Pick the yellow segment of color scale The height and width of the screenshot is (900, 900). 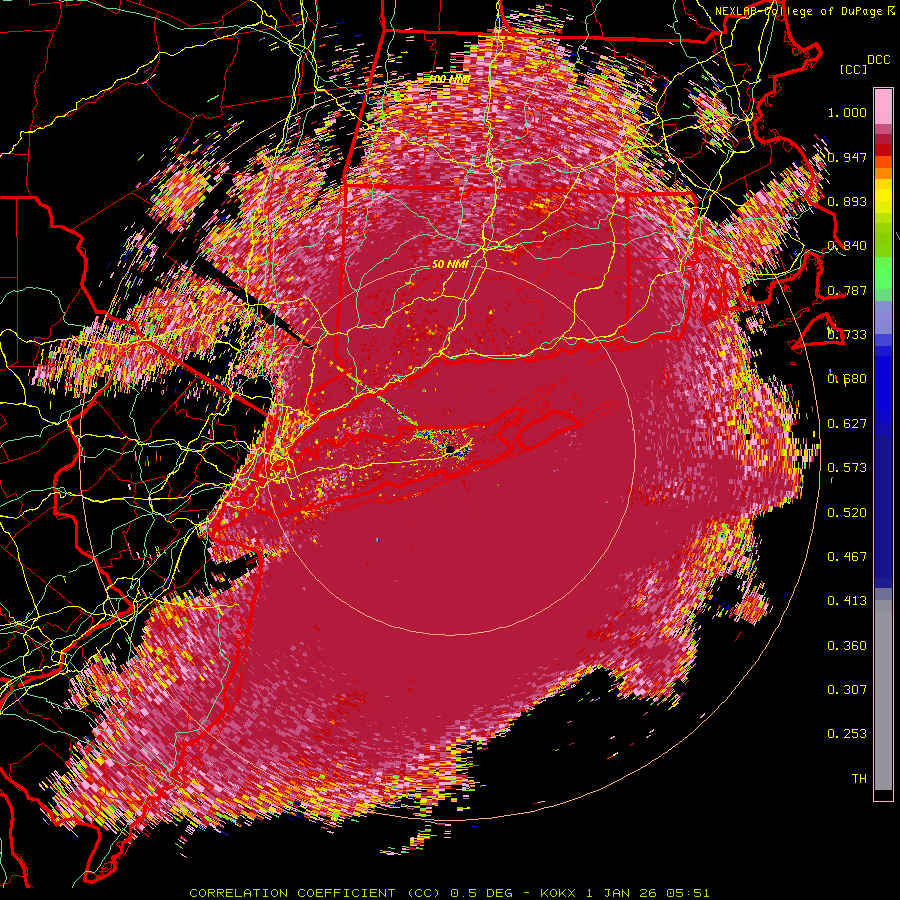[883, 196]
